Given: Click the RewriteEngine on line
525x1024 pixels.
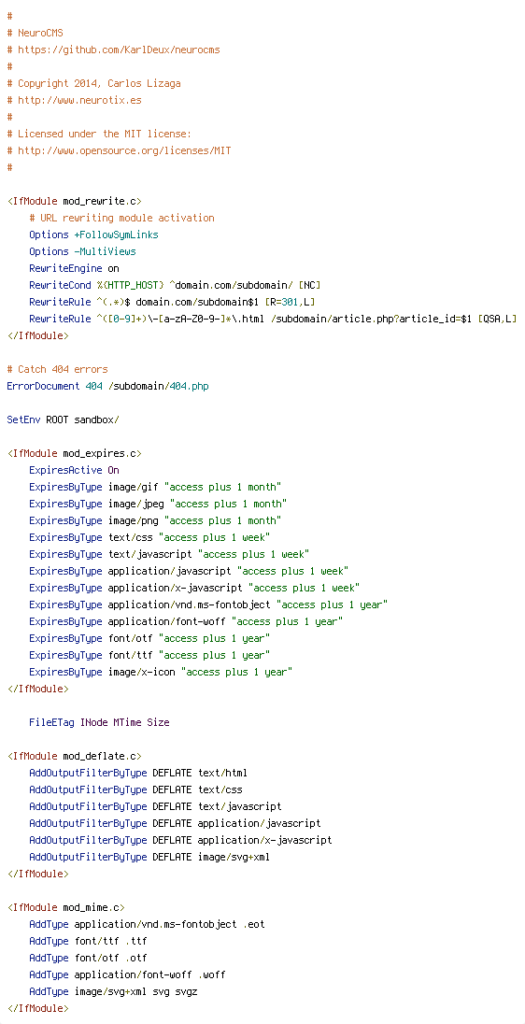Looking at the screenshot, I should [x=74, y=268].
